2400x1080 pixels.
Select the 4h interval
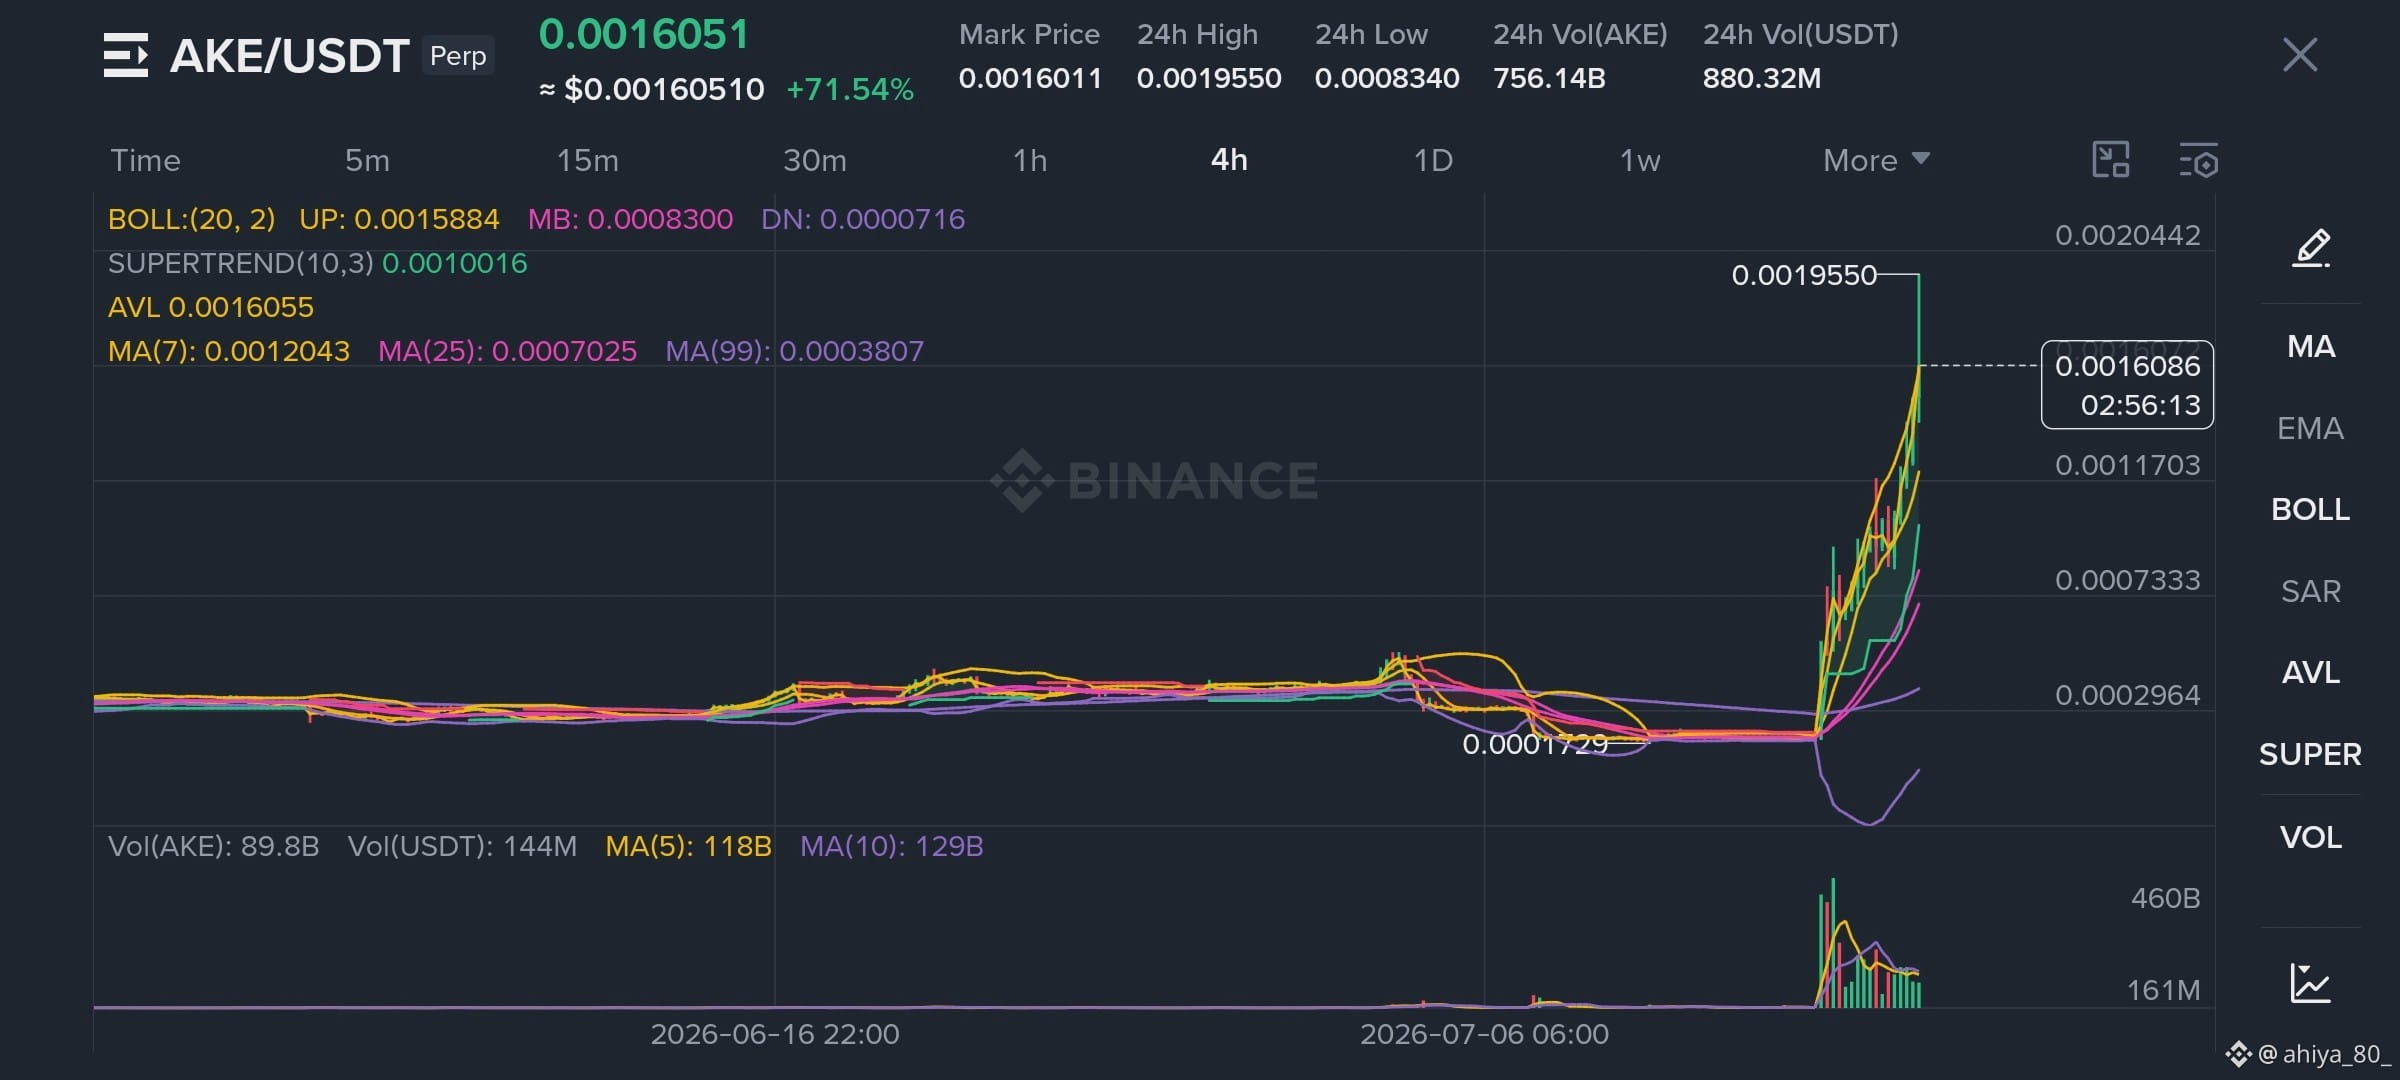click(1229, 160)
